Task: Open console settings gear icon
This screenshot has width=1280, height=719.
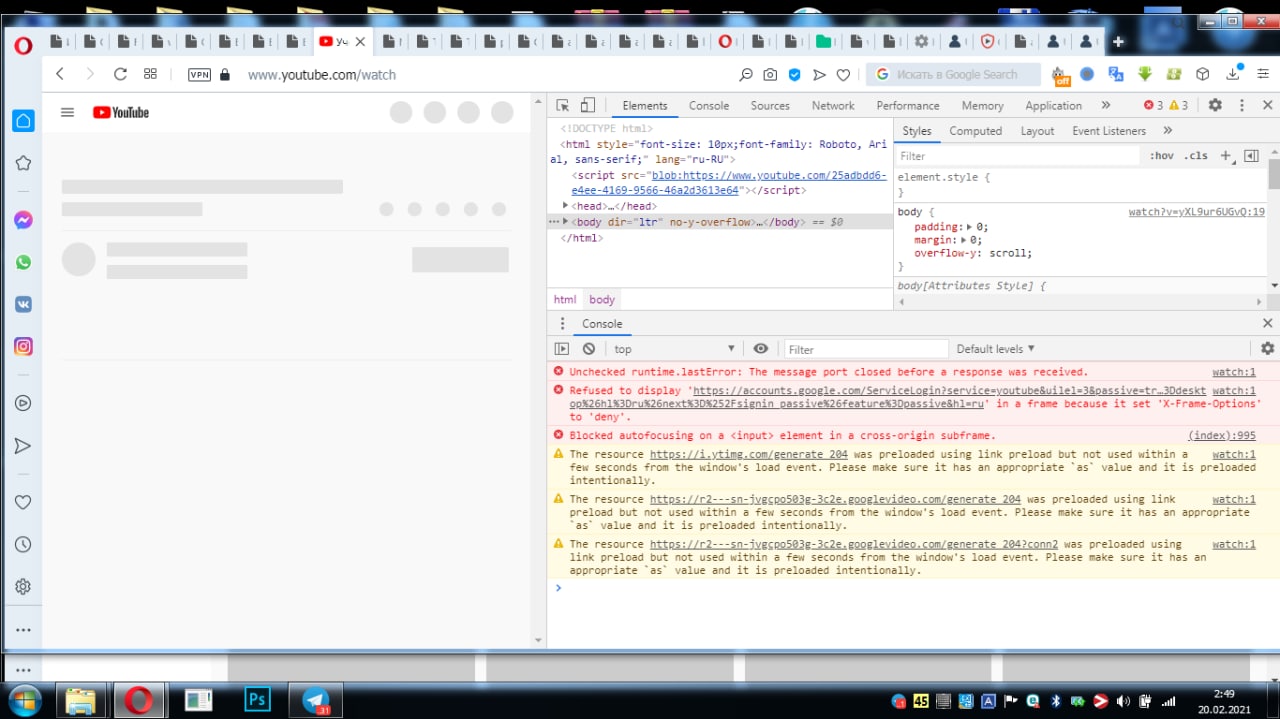Action: pyautogui.click(x=1267, y=349)
